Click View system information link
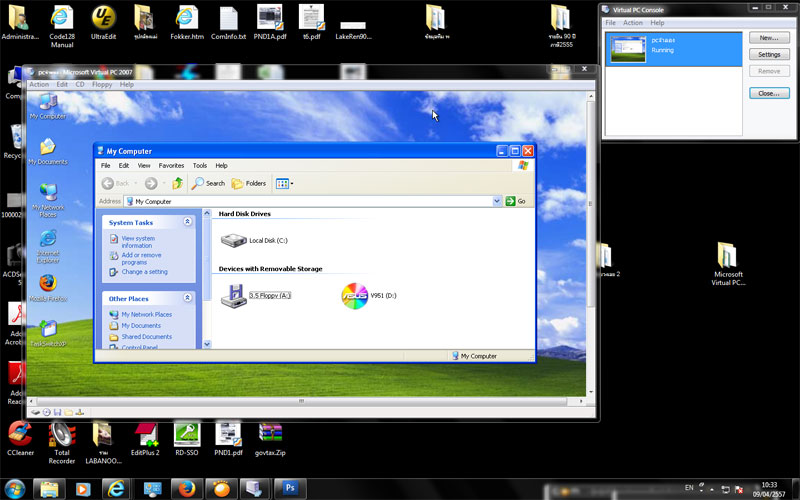800x500 pixels. point(138,242)
